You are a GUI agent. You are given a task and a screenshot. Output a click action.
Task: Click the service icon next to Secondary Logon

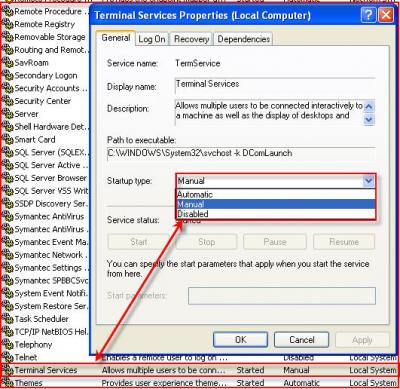click(x=7, y=76)
